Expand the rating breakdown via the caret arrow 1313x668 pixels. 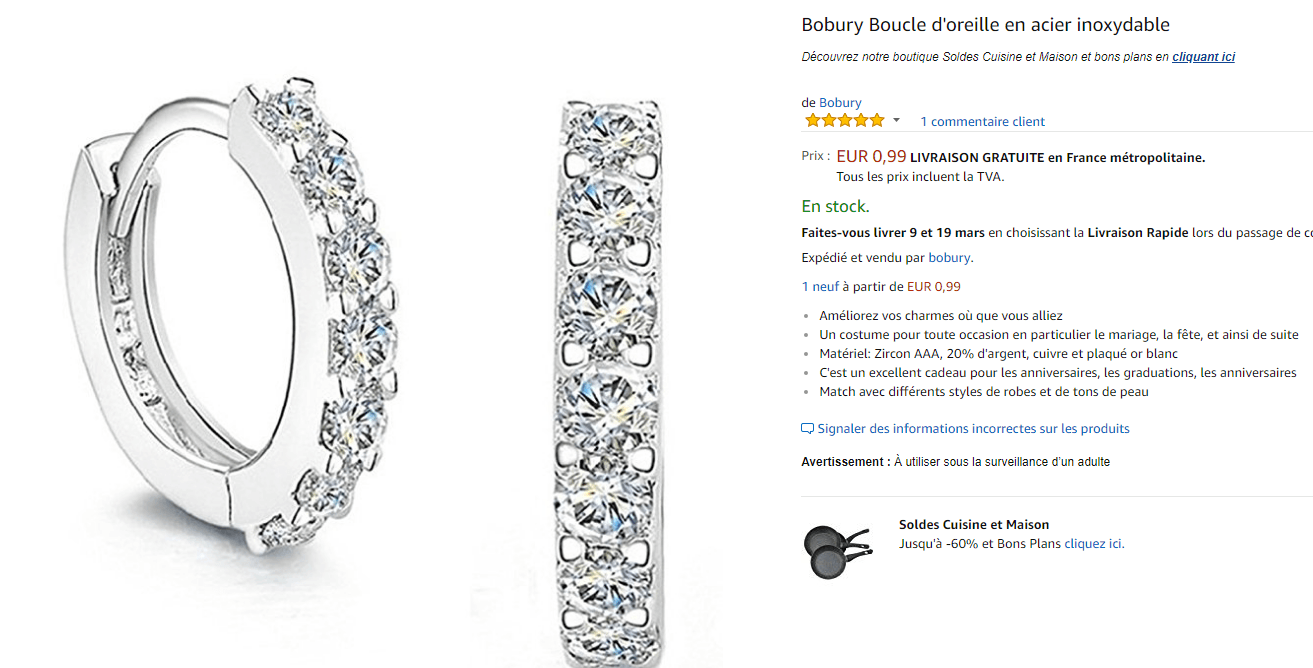click(896, 120)
